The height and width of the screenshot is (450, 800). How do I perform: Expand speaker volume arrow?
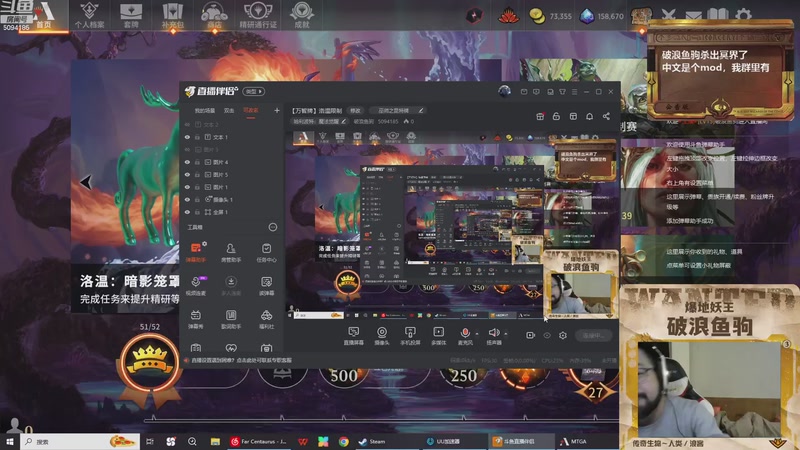coord(506,334)
